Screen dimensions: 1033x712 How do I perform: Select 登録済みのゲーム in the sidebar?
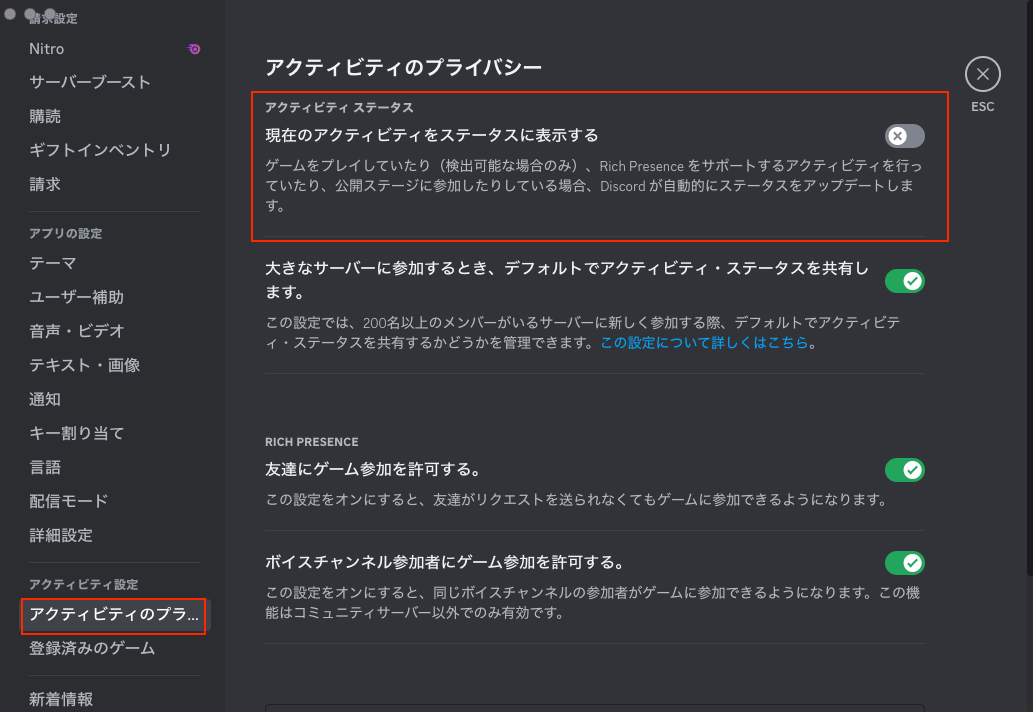[x=92, y=648]
